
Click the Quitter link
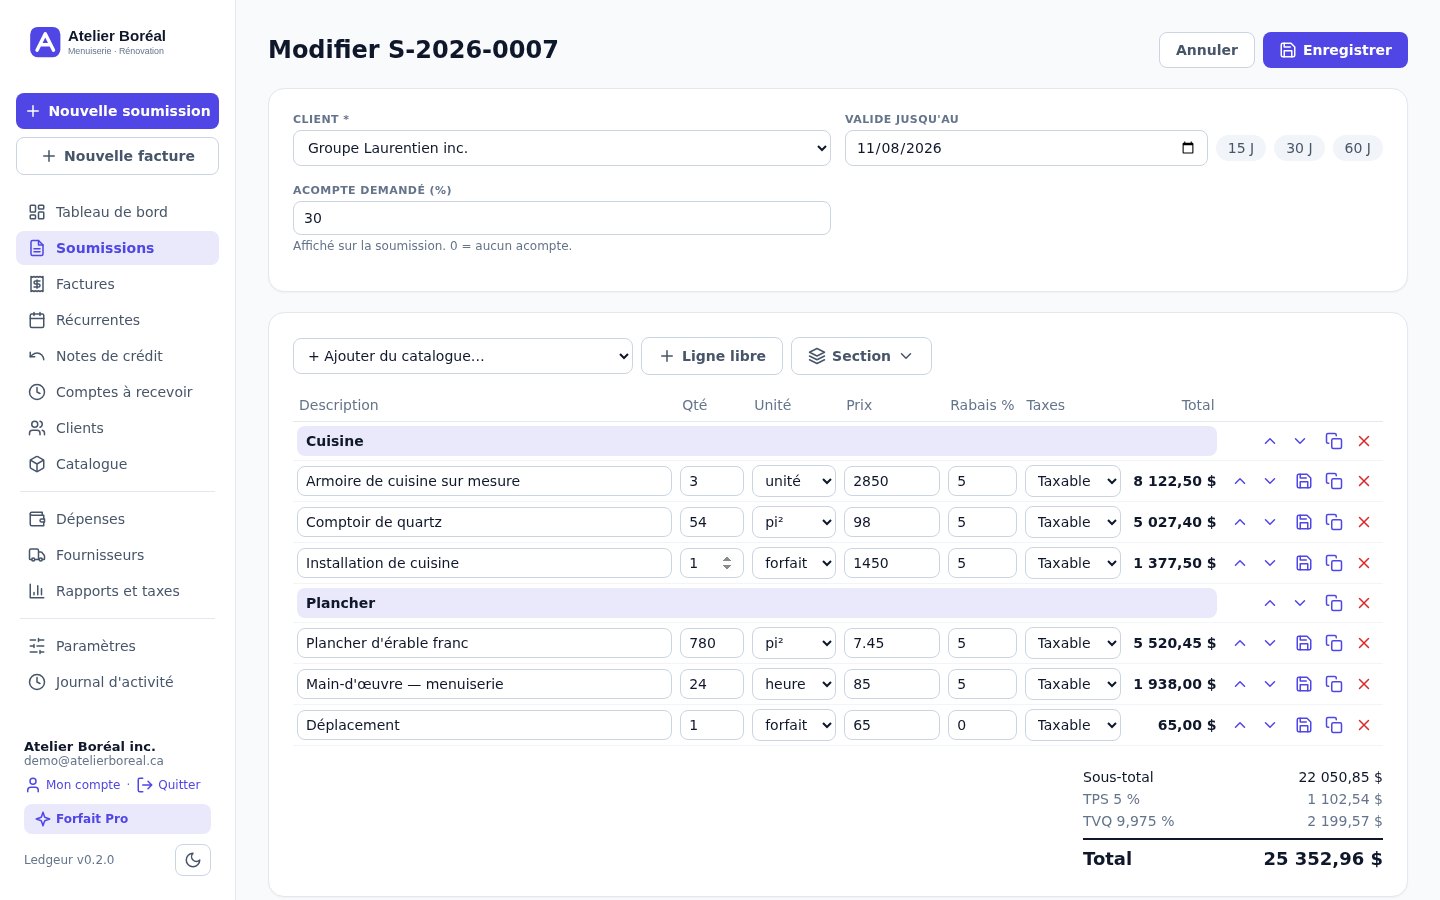pyautogui.click(x=169, y=785)
